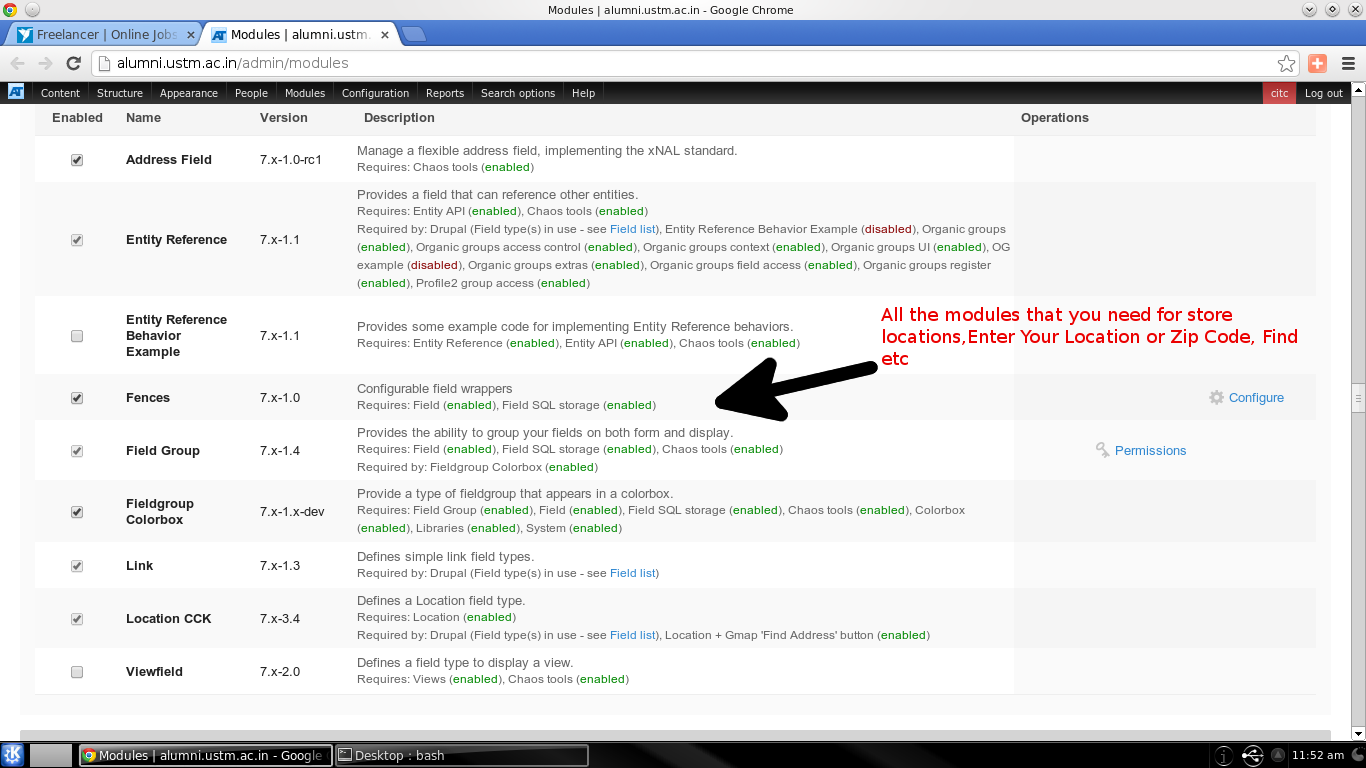Open the People admin menu
The height and width of the screenshot is (768, 1366).
point(251,93)
